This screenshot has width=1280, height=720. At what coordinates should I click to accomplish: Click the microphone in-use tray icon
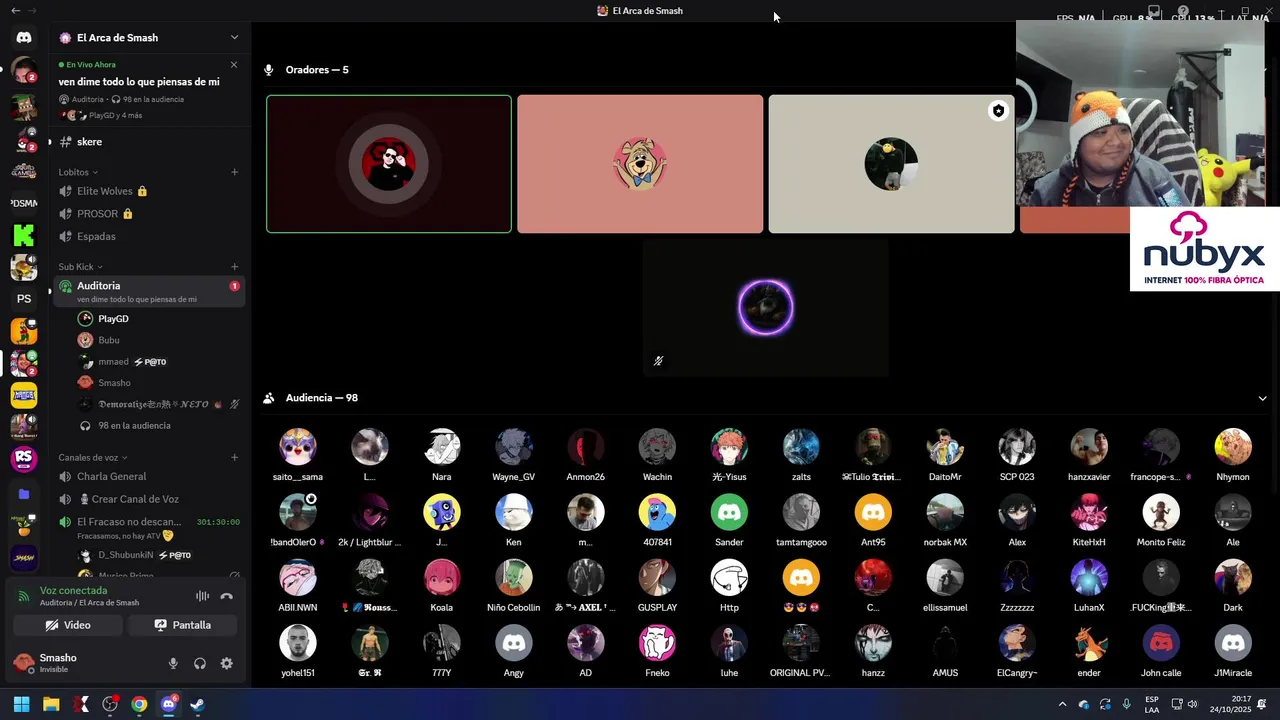click(1126, 704)
